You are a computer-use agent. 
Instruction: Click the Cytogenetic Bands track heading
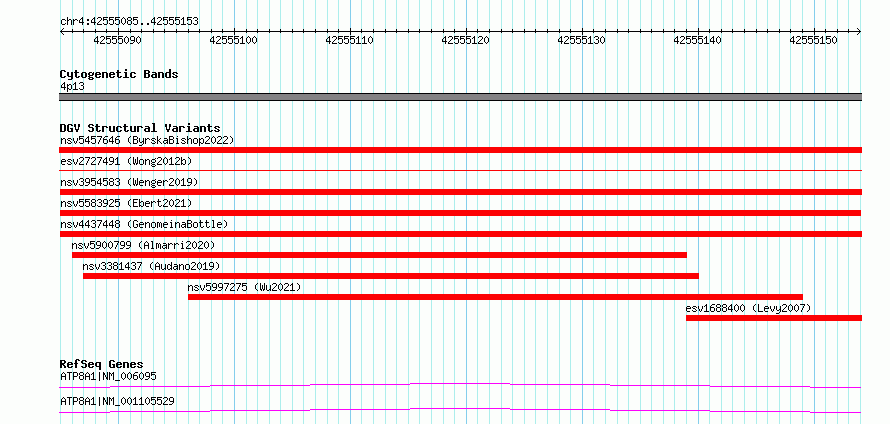[x=119, y=74]
